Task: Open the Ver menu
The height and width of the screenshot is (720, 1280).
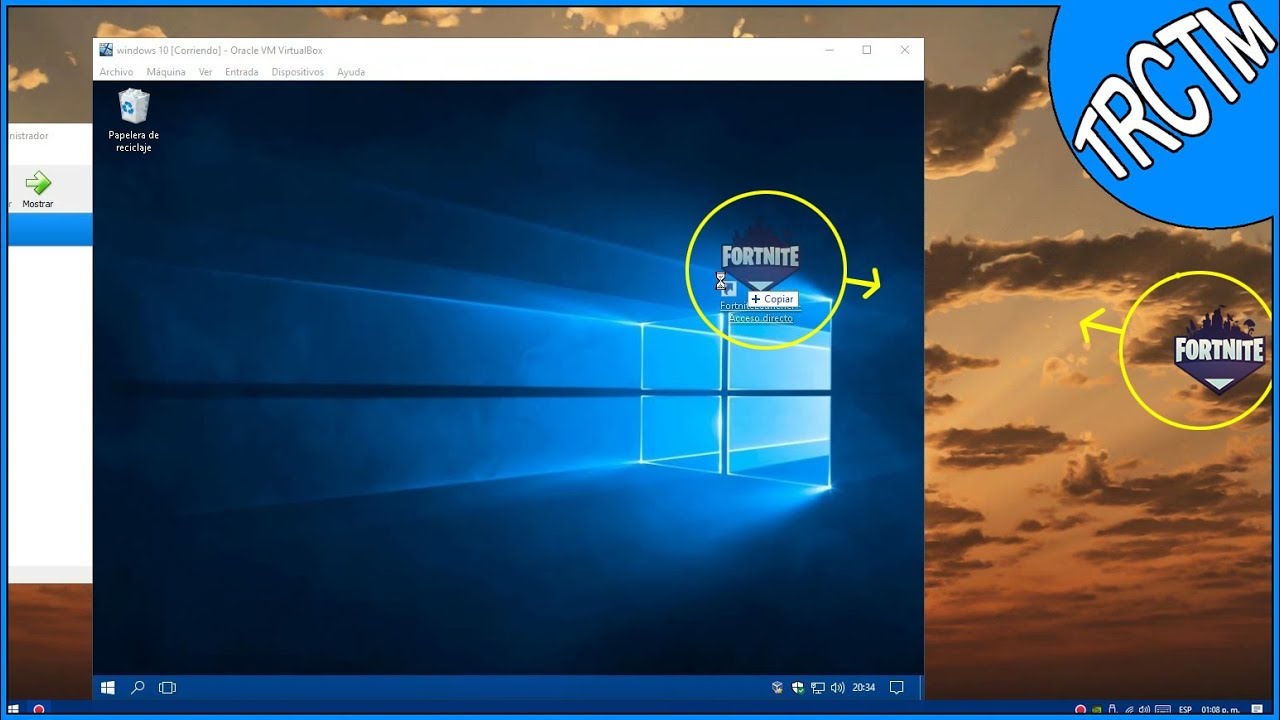Action: [x=205, y=72]
